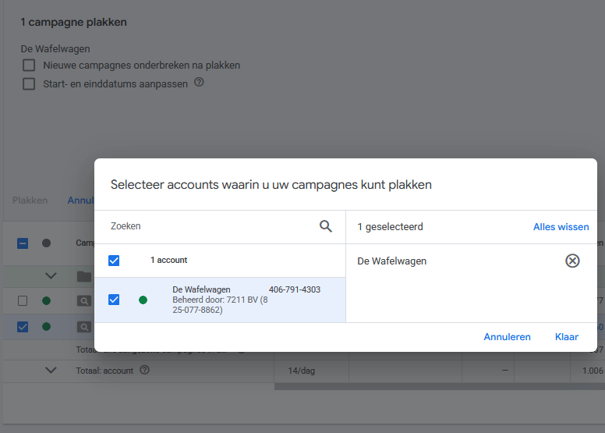Image resolution: width=605 pixels, height=433 pixels.
Task: Check the unchecked campaign row checkbox
Action: pyautogui.click(x=23, y=301)
